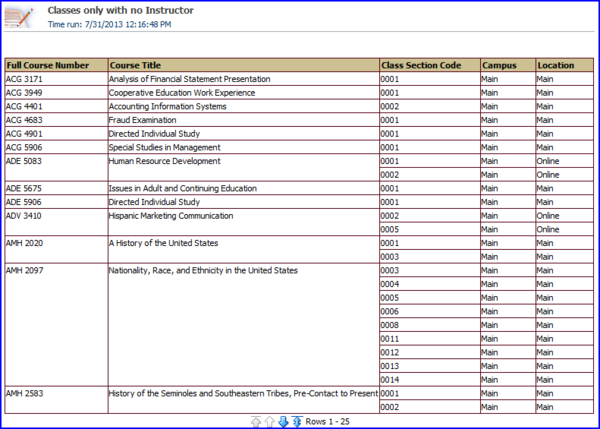This screenshot has width=600, height=429.
Task: Select the ACG 4901 course number cell
Action: click(56, 134)
